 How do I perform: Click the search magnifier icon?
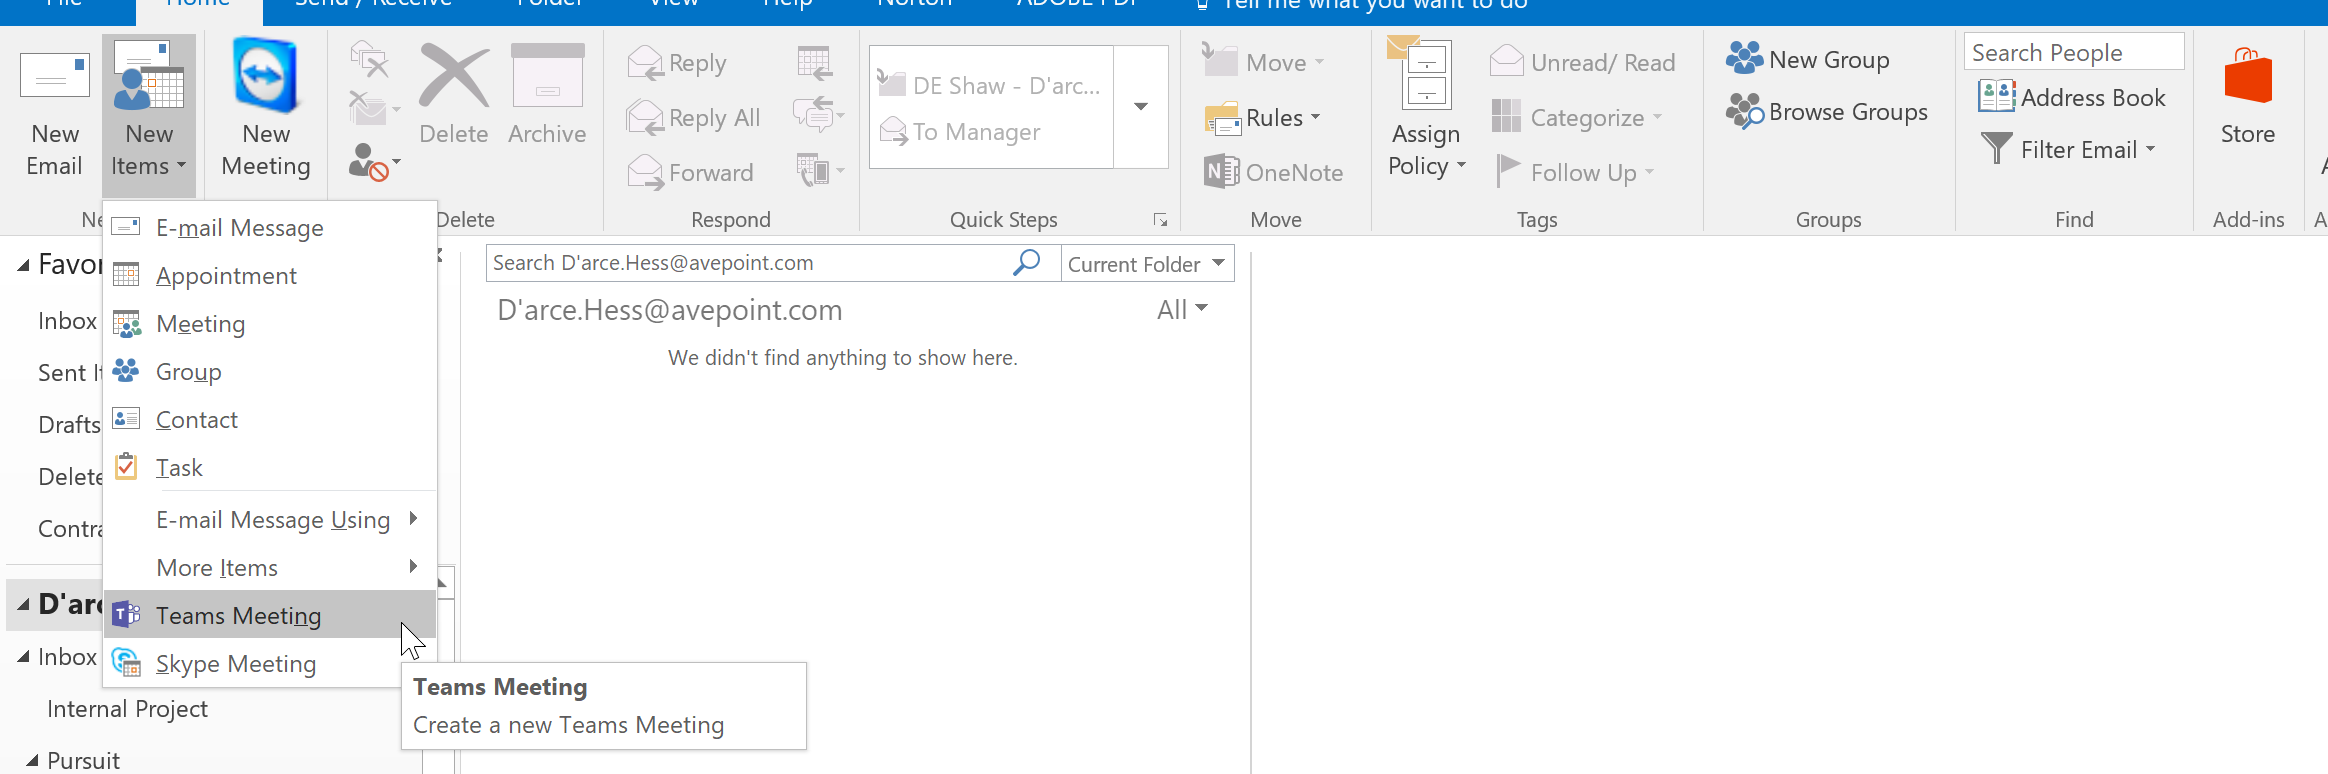point(1028,263)
